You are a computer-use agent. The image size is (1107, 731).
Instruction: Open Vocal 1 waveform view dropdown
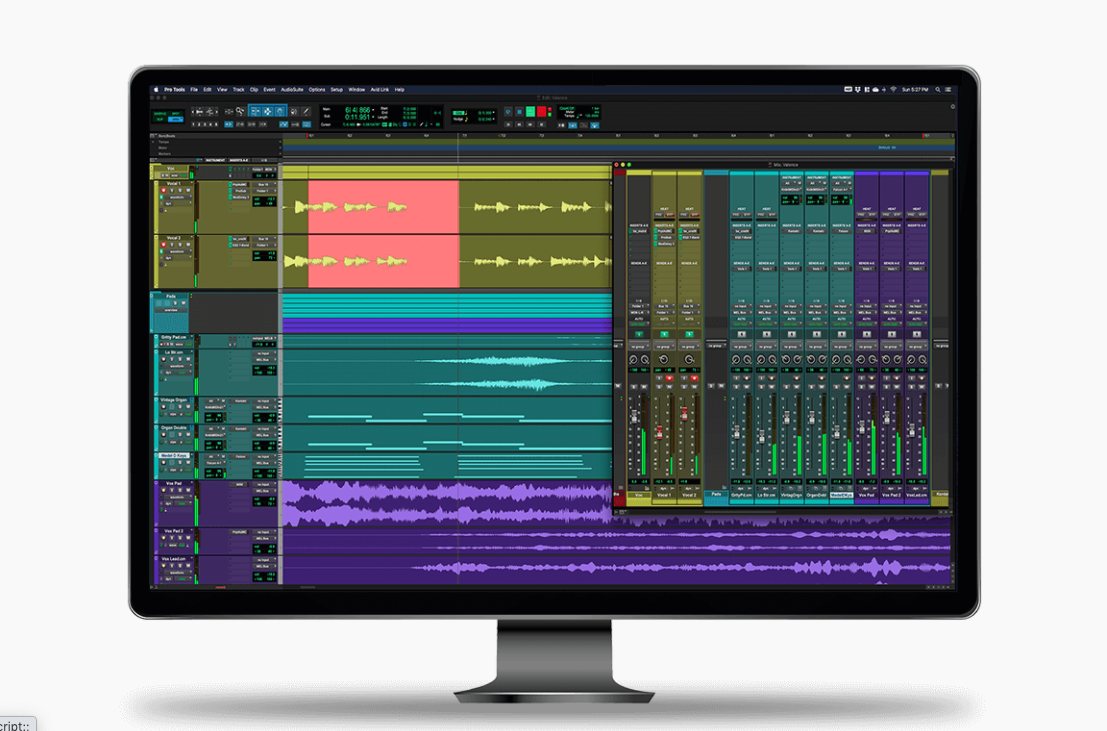tap(178, 197)
